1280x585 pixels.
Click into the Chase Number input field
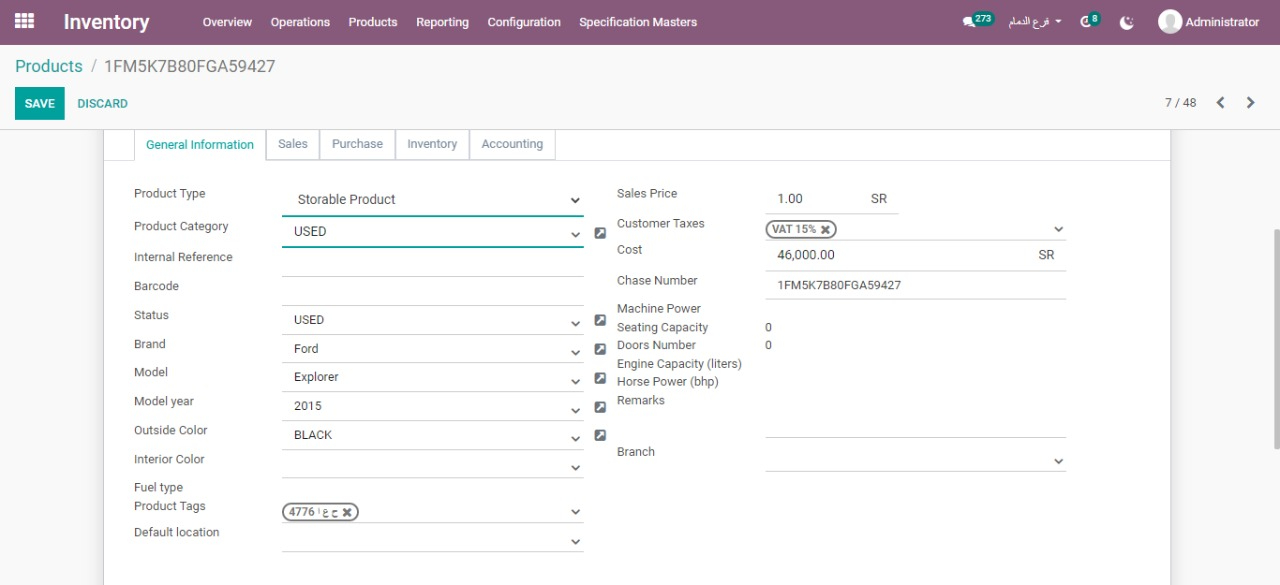click(915, 285)
